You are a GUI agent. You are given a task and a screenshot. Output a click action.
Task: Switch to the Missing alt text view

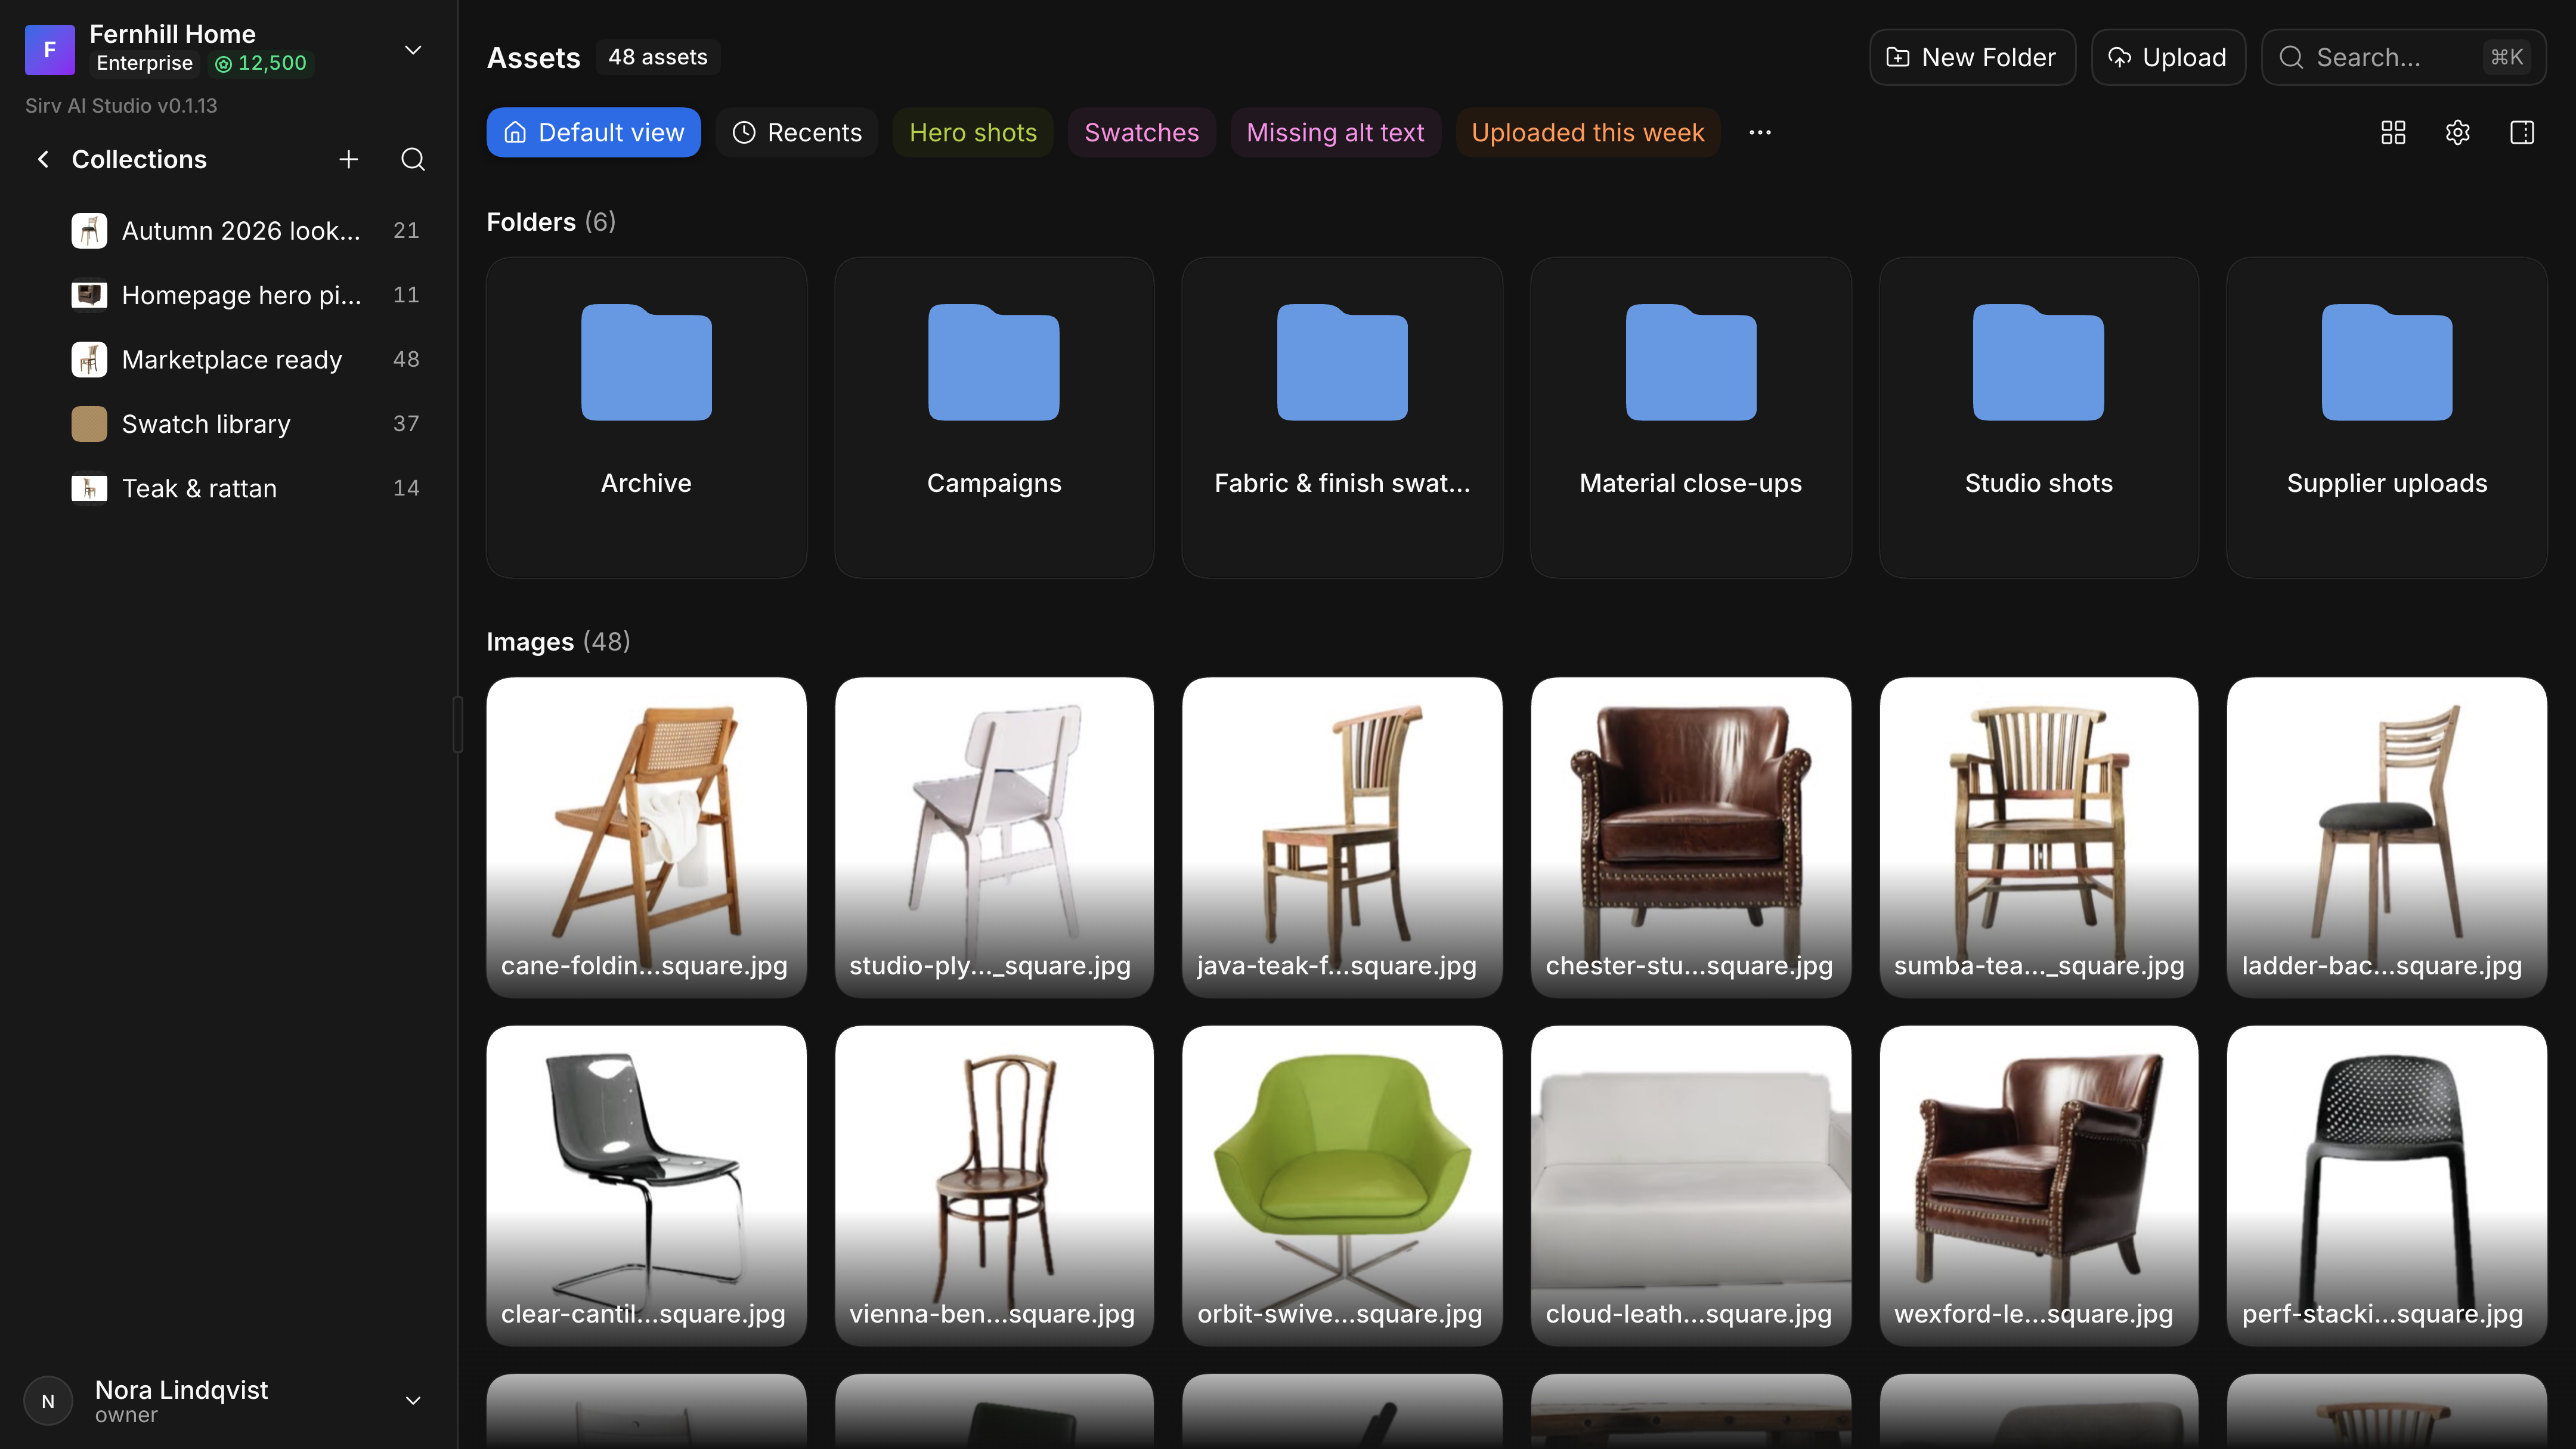pos(1335,132)
